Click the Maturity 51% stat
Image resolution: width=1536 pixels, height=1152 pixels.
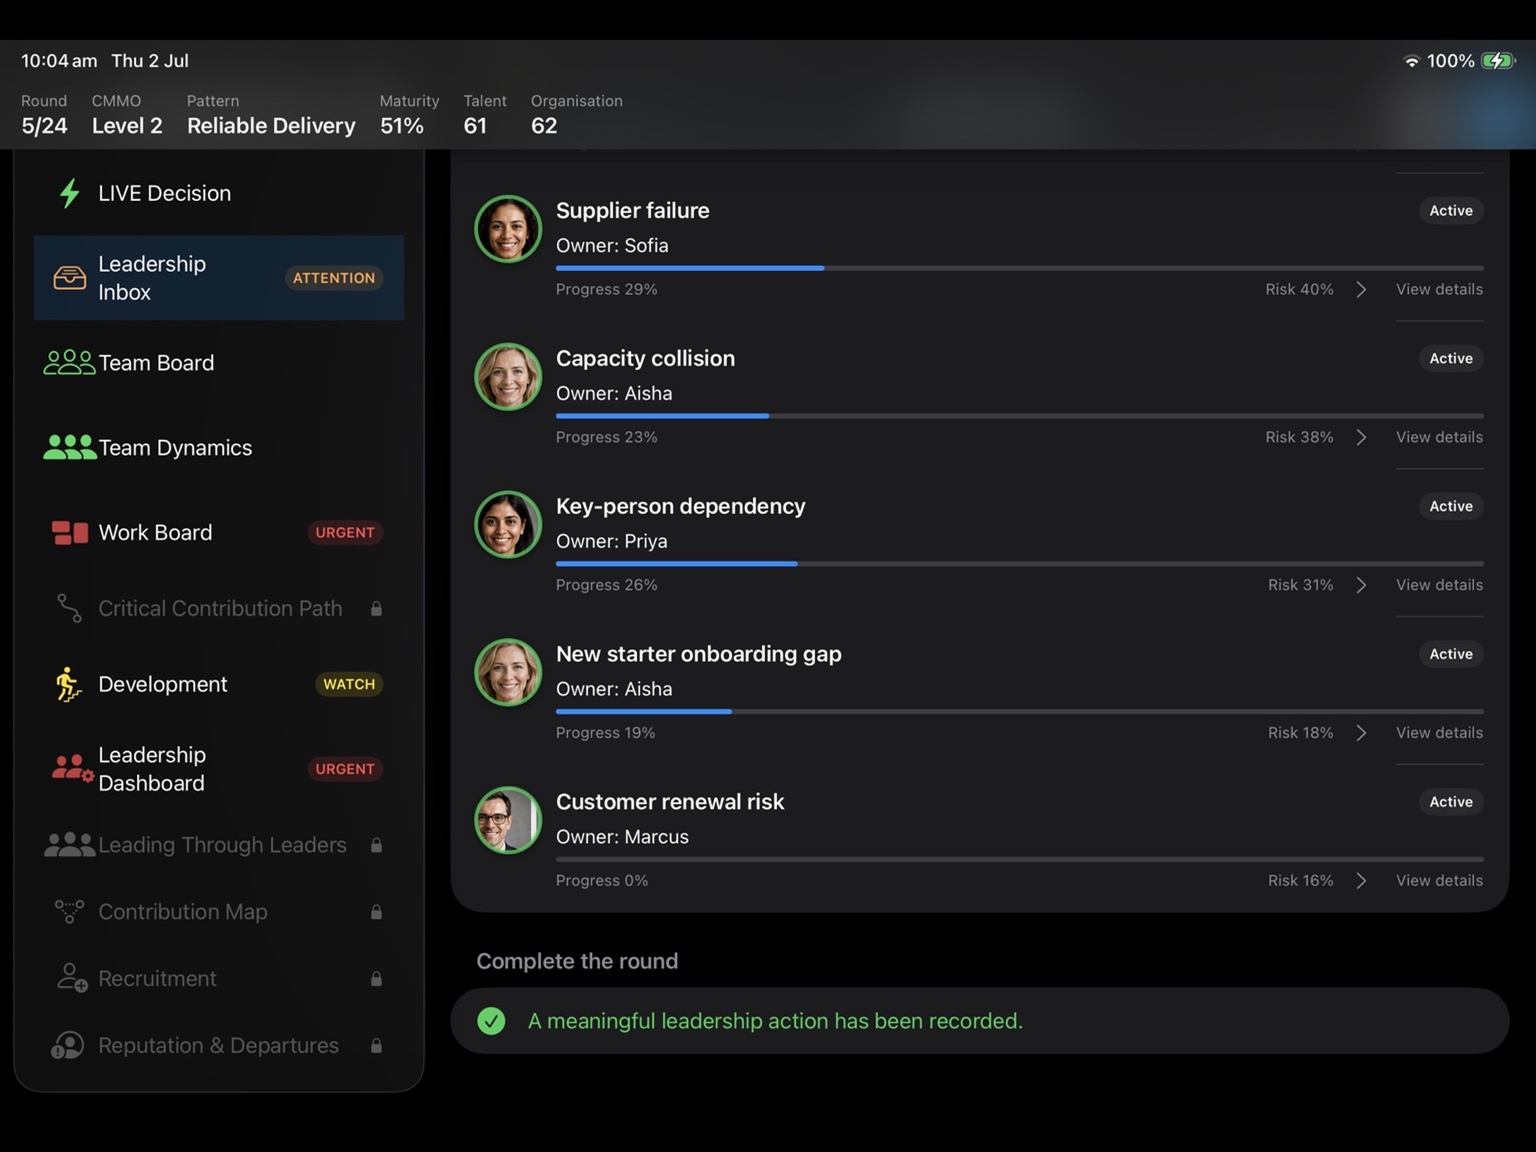click(409, 114)
